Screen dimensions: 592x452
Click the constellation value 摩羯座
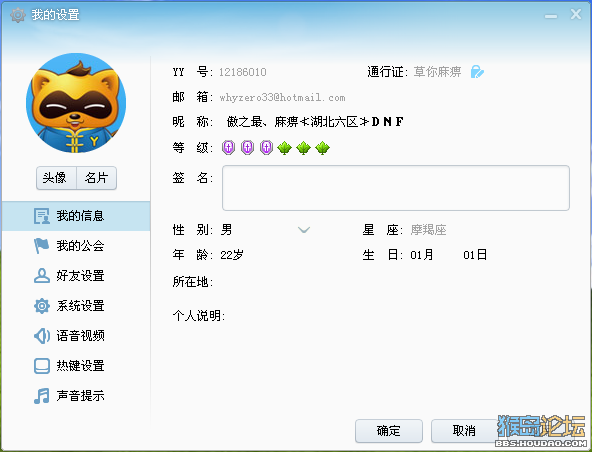point(429,230)
